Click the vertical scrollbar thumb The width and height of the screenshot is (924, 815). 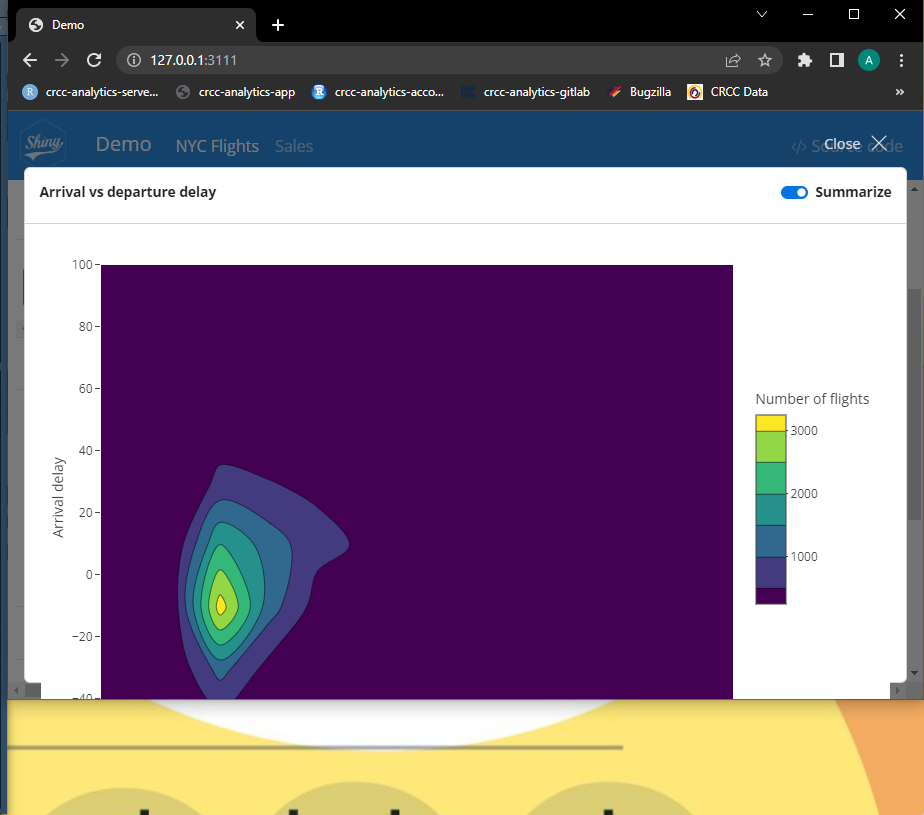point(915,404)
